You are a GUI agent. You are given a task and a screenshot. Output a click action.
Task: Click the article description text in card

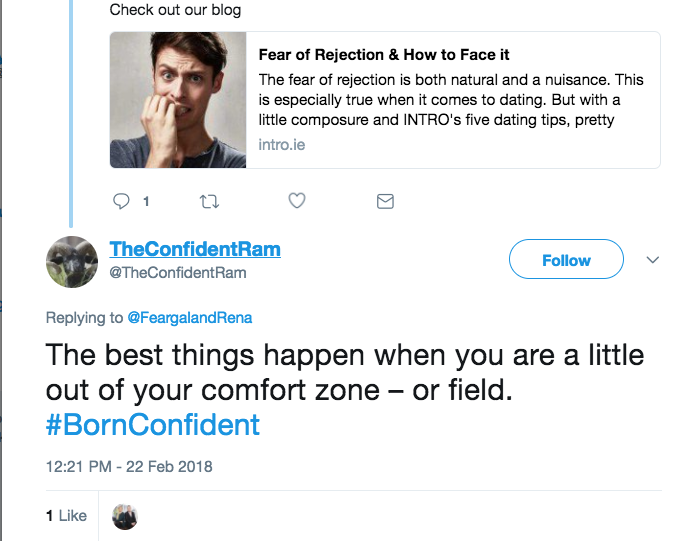(450, 100)
